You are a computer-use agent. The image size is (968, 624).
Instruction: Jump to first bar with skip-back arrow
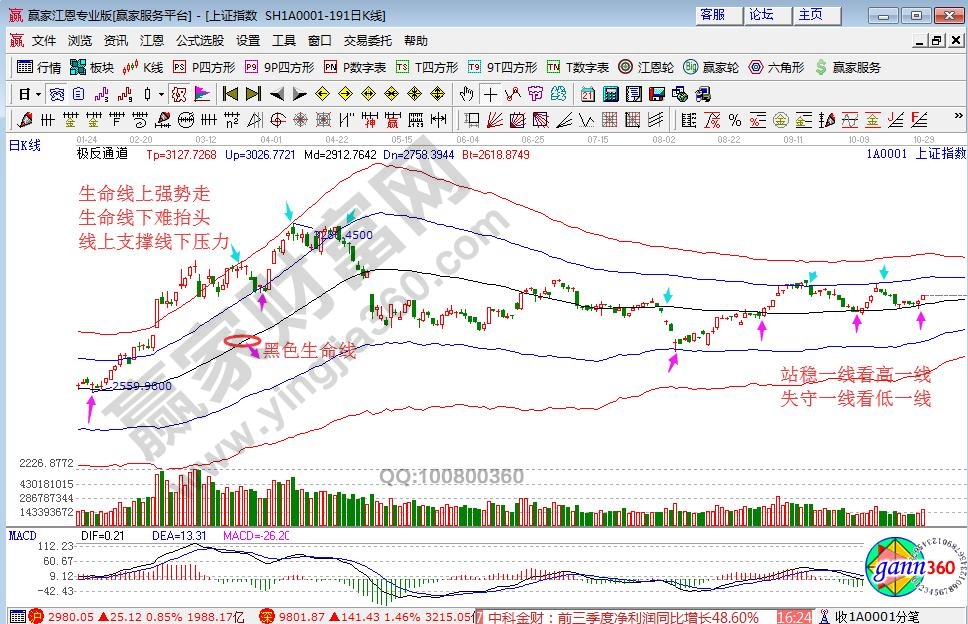[x=230, y=94]
